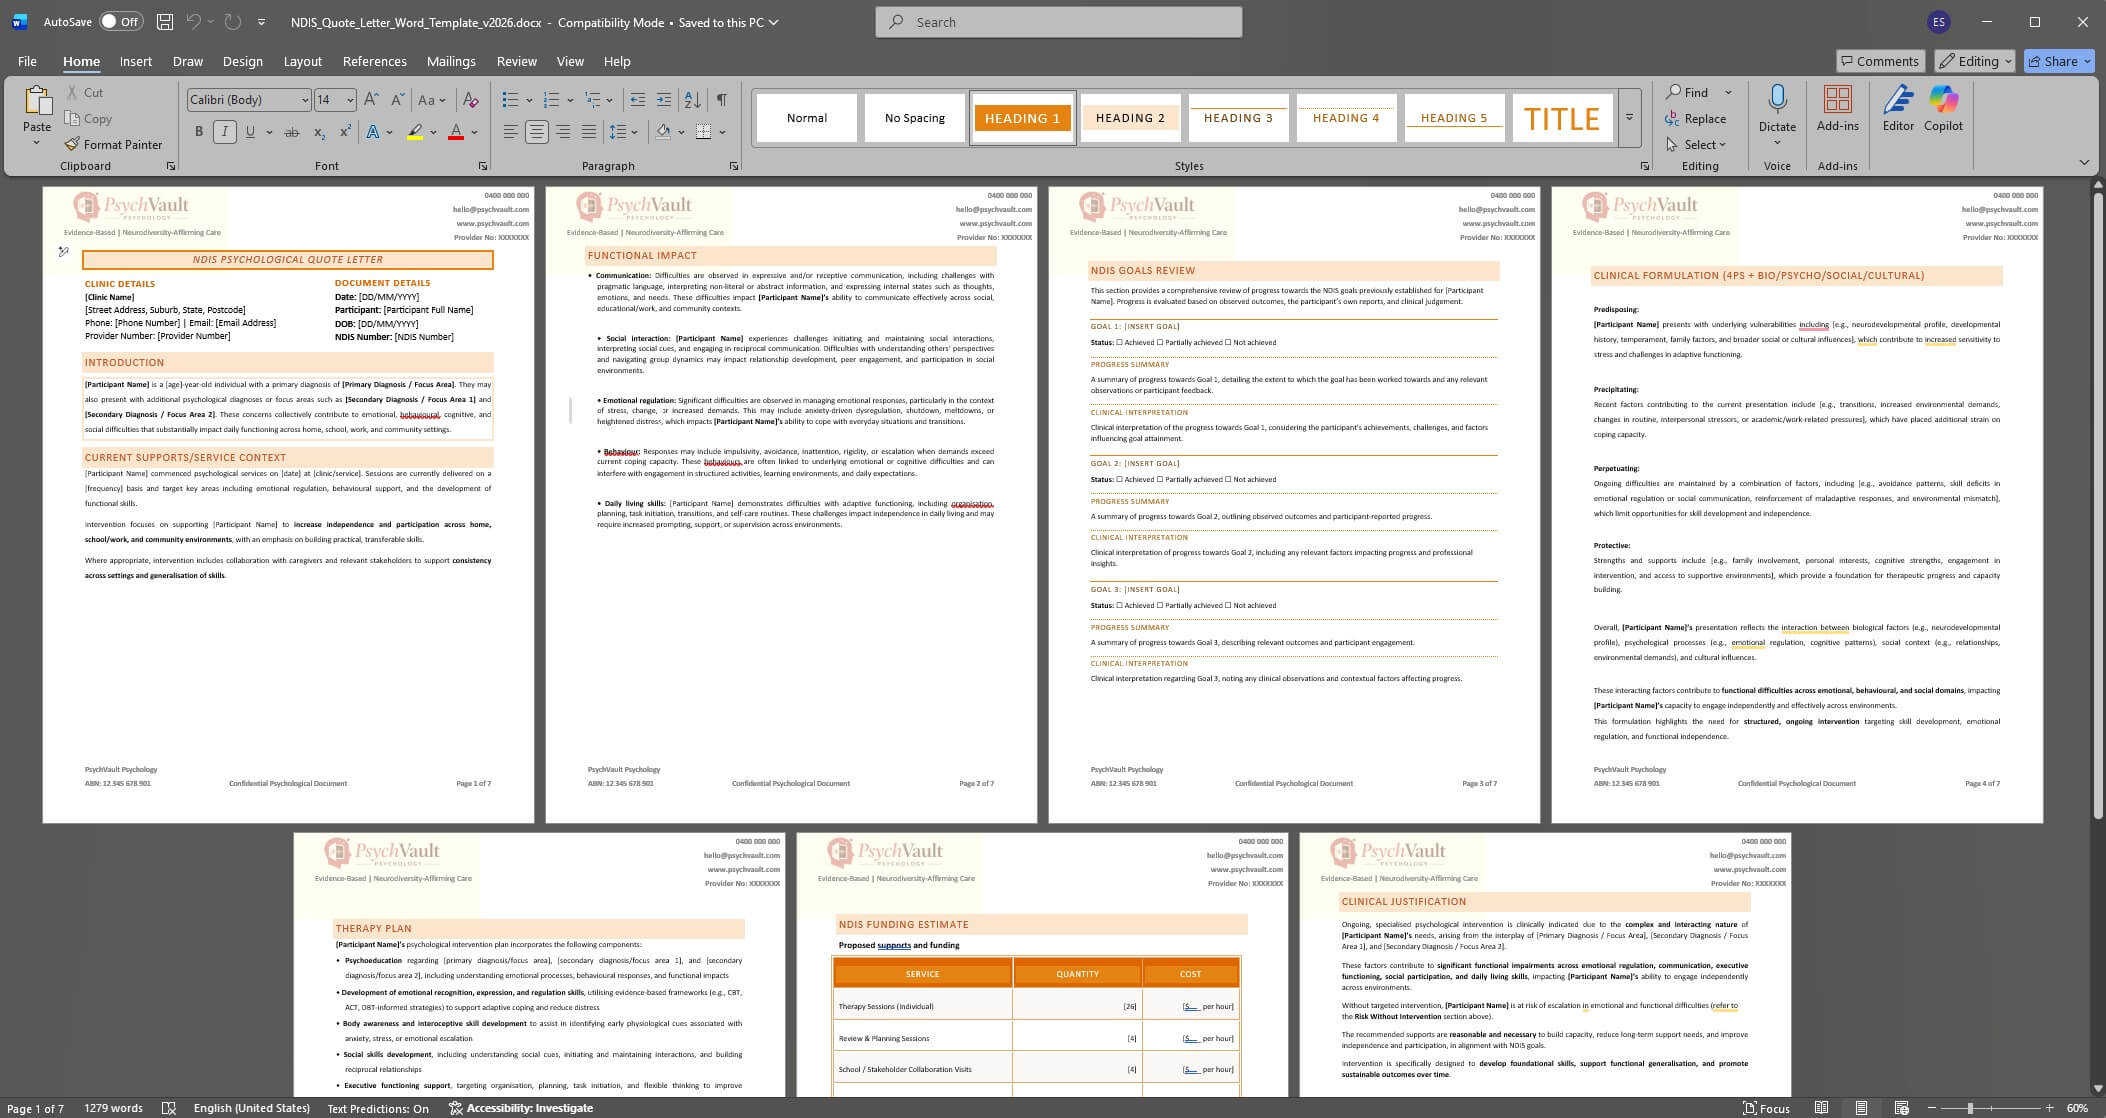Click the Show/Hide paragraph marks icon
Viewport: 2106px width, 1118px height.
point(721,99)
